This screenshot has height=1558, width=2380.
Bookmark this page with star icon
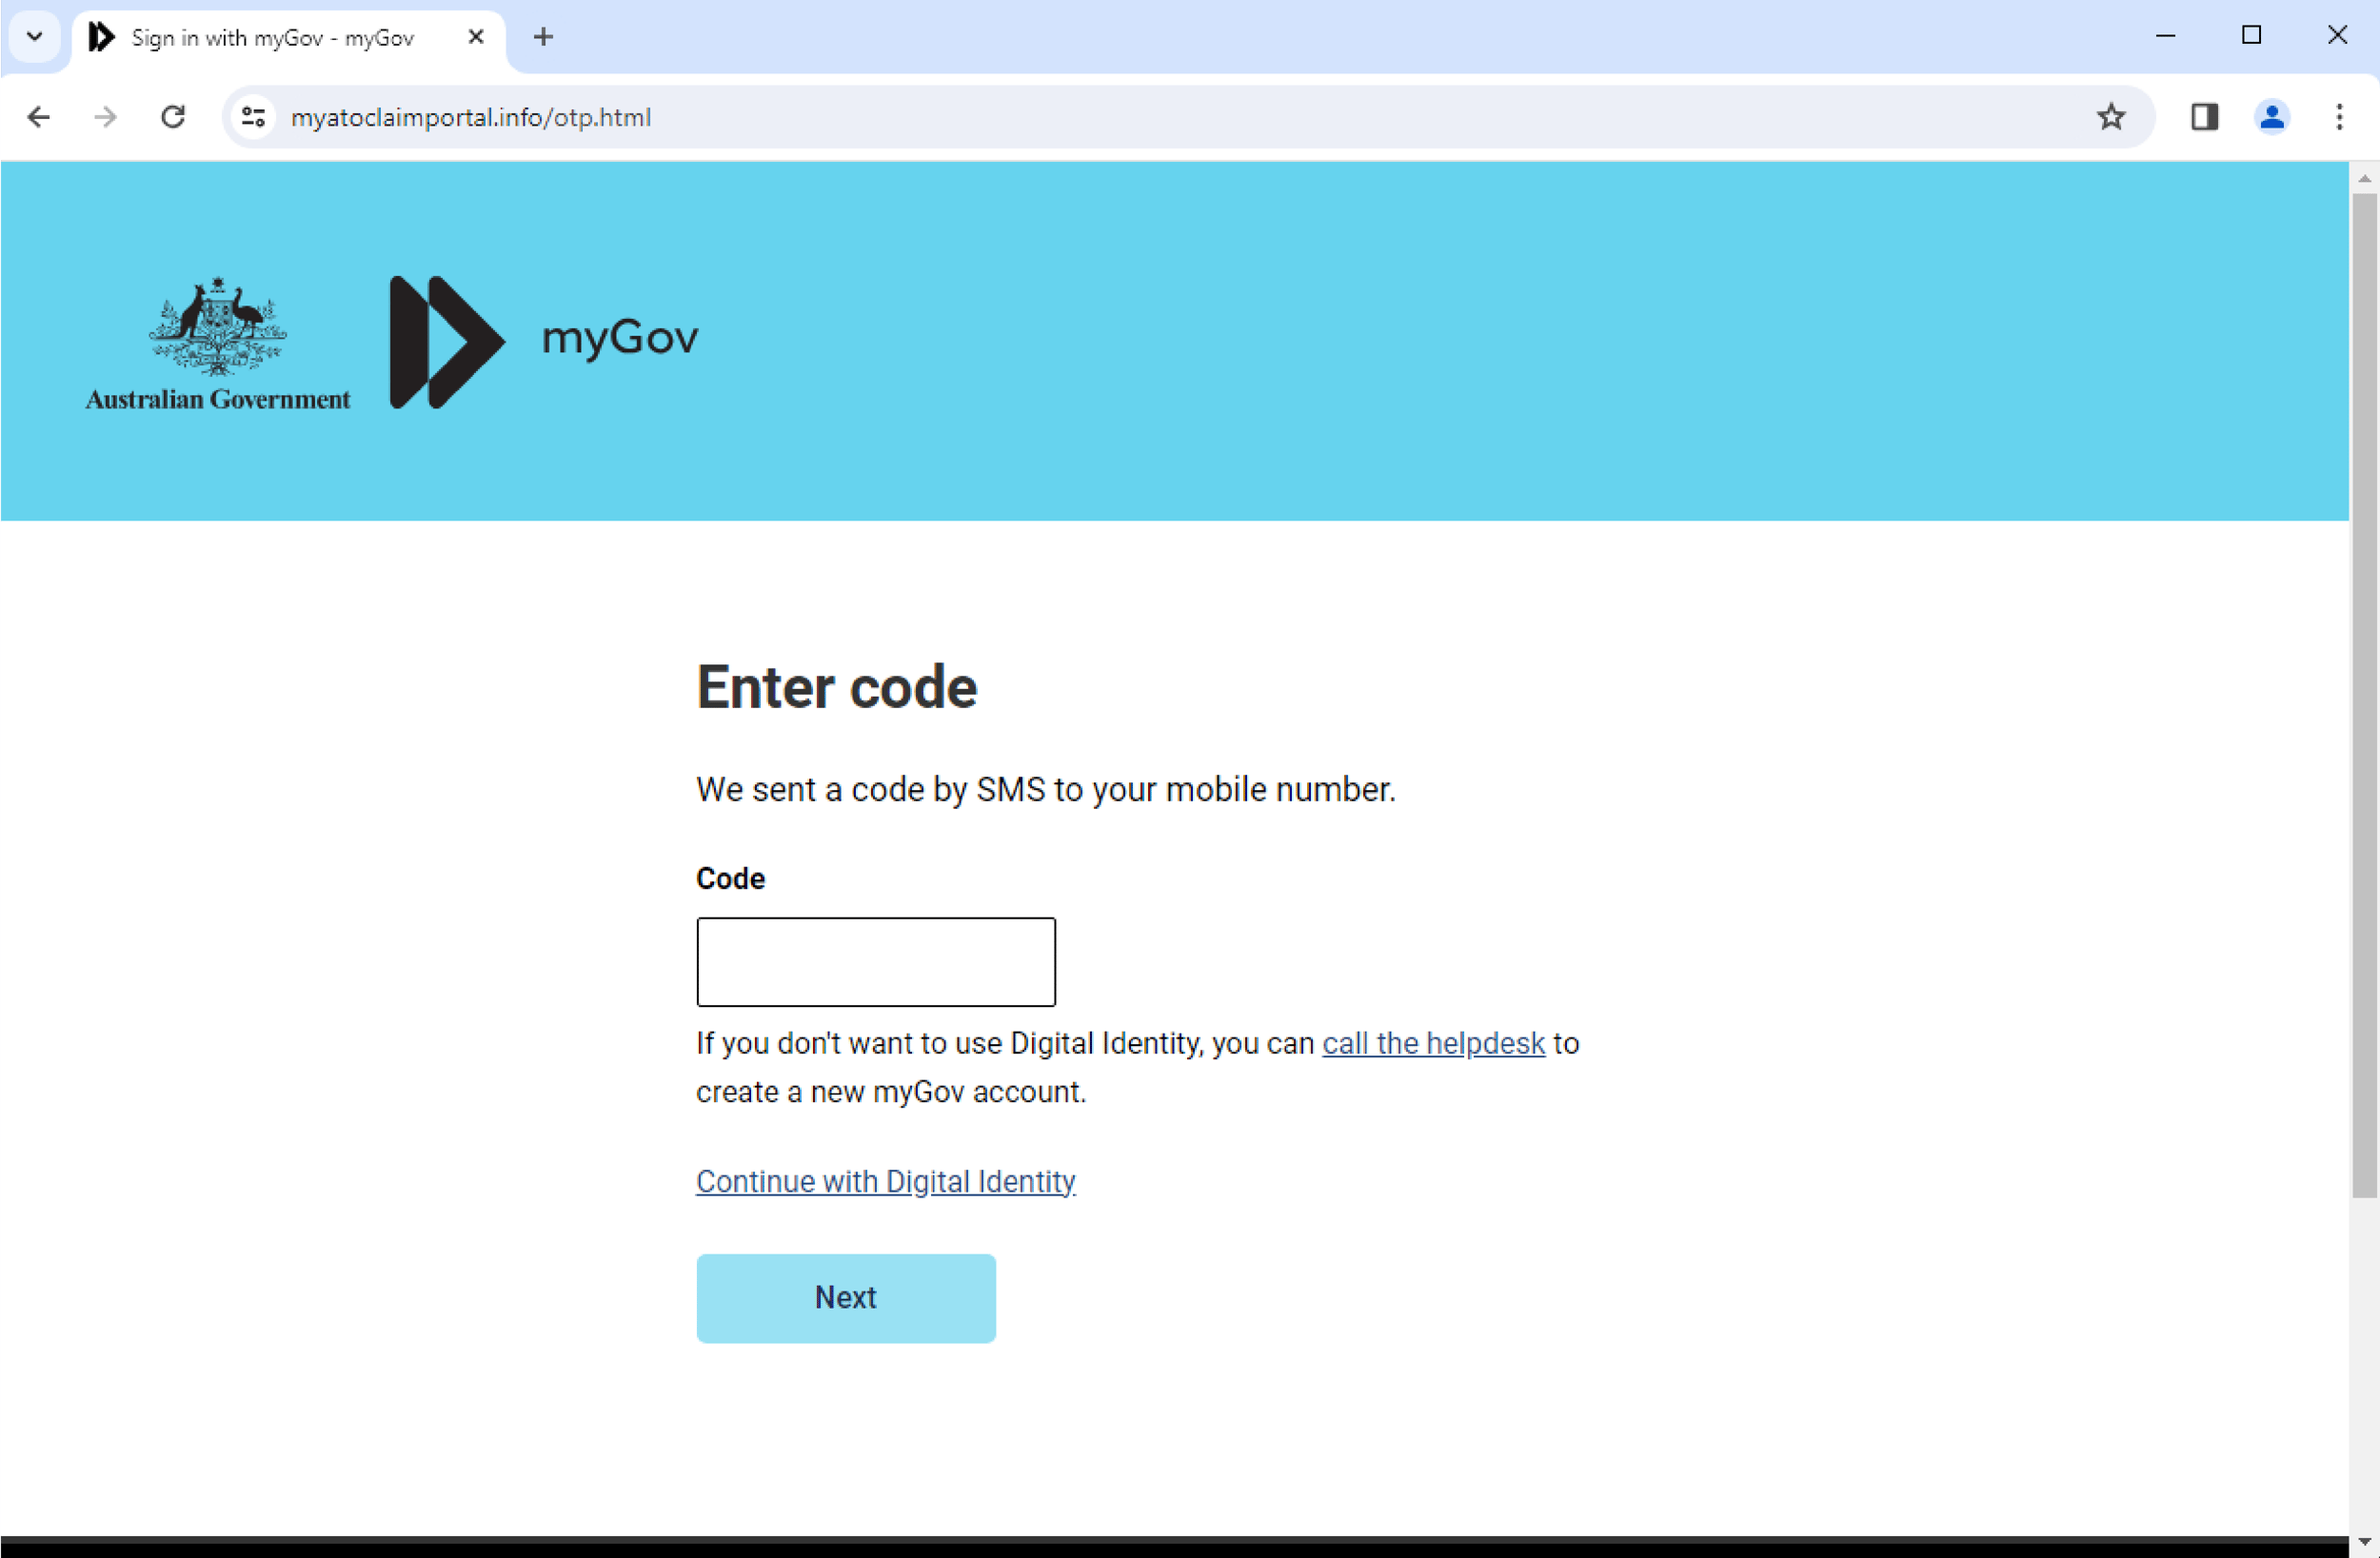pos(2110,117)
